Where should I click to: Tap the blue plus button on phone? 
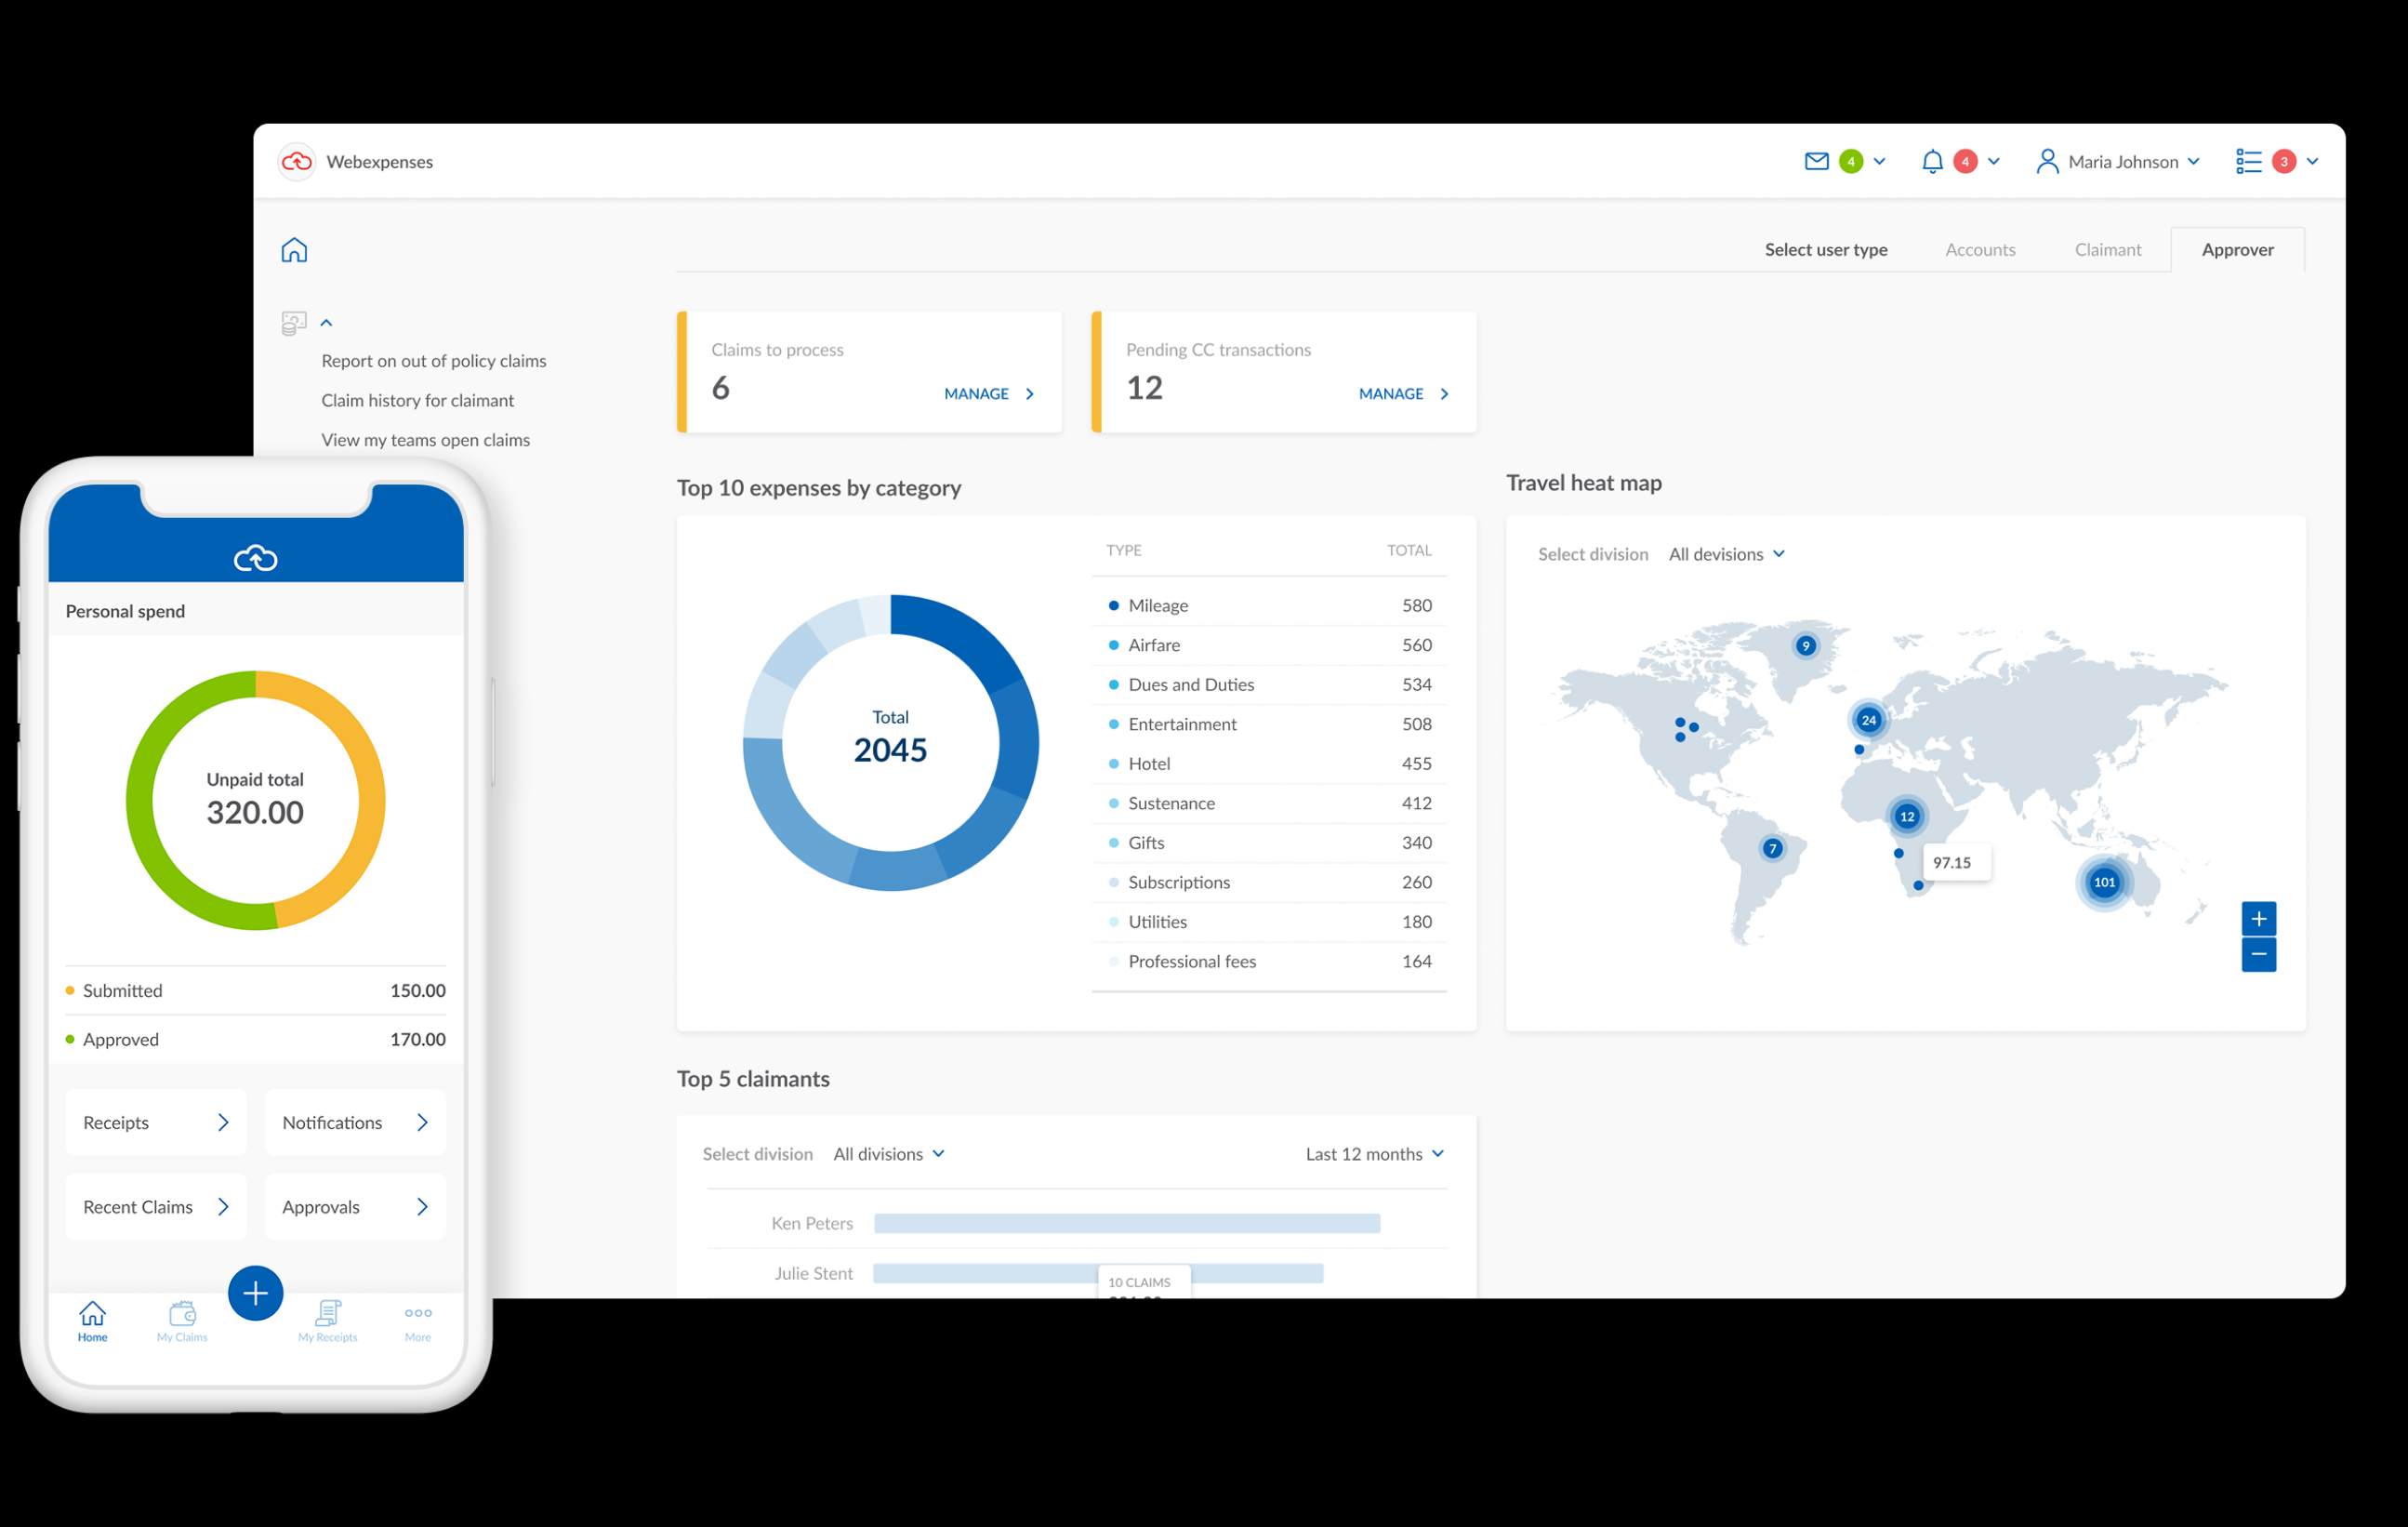click(x=255, y=1293)
